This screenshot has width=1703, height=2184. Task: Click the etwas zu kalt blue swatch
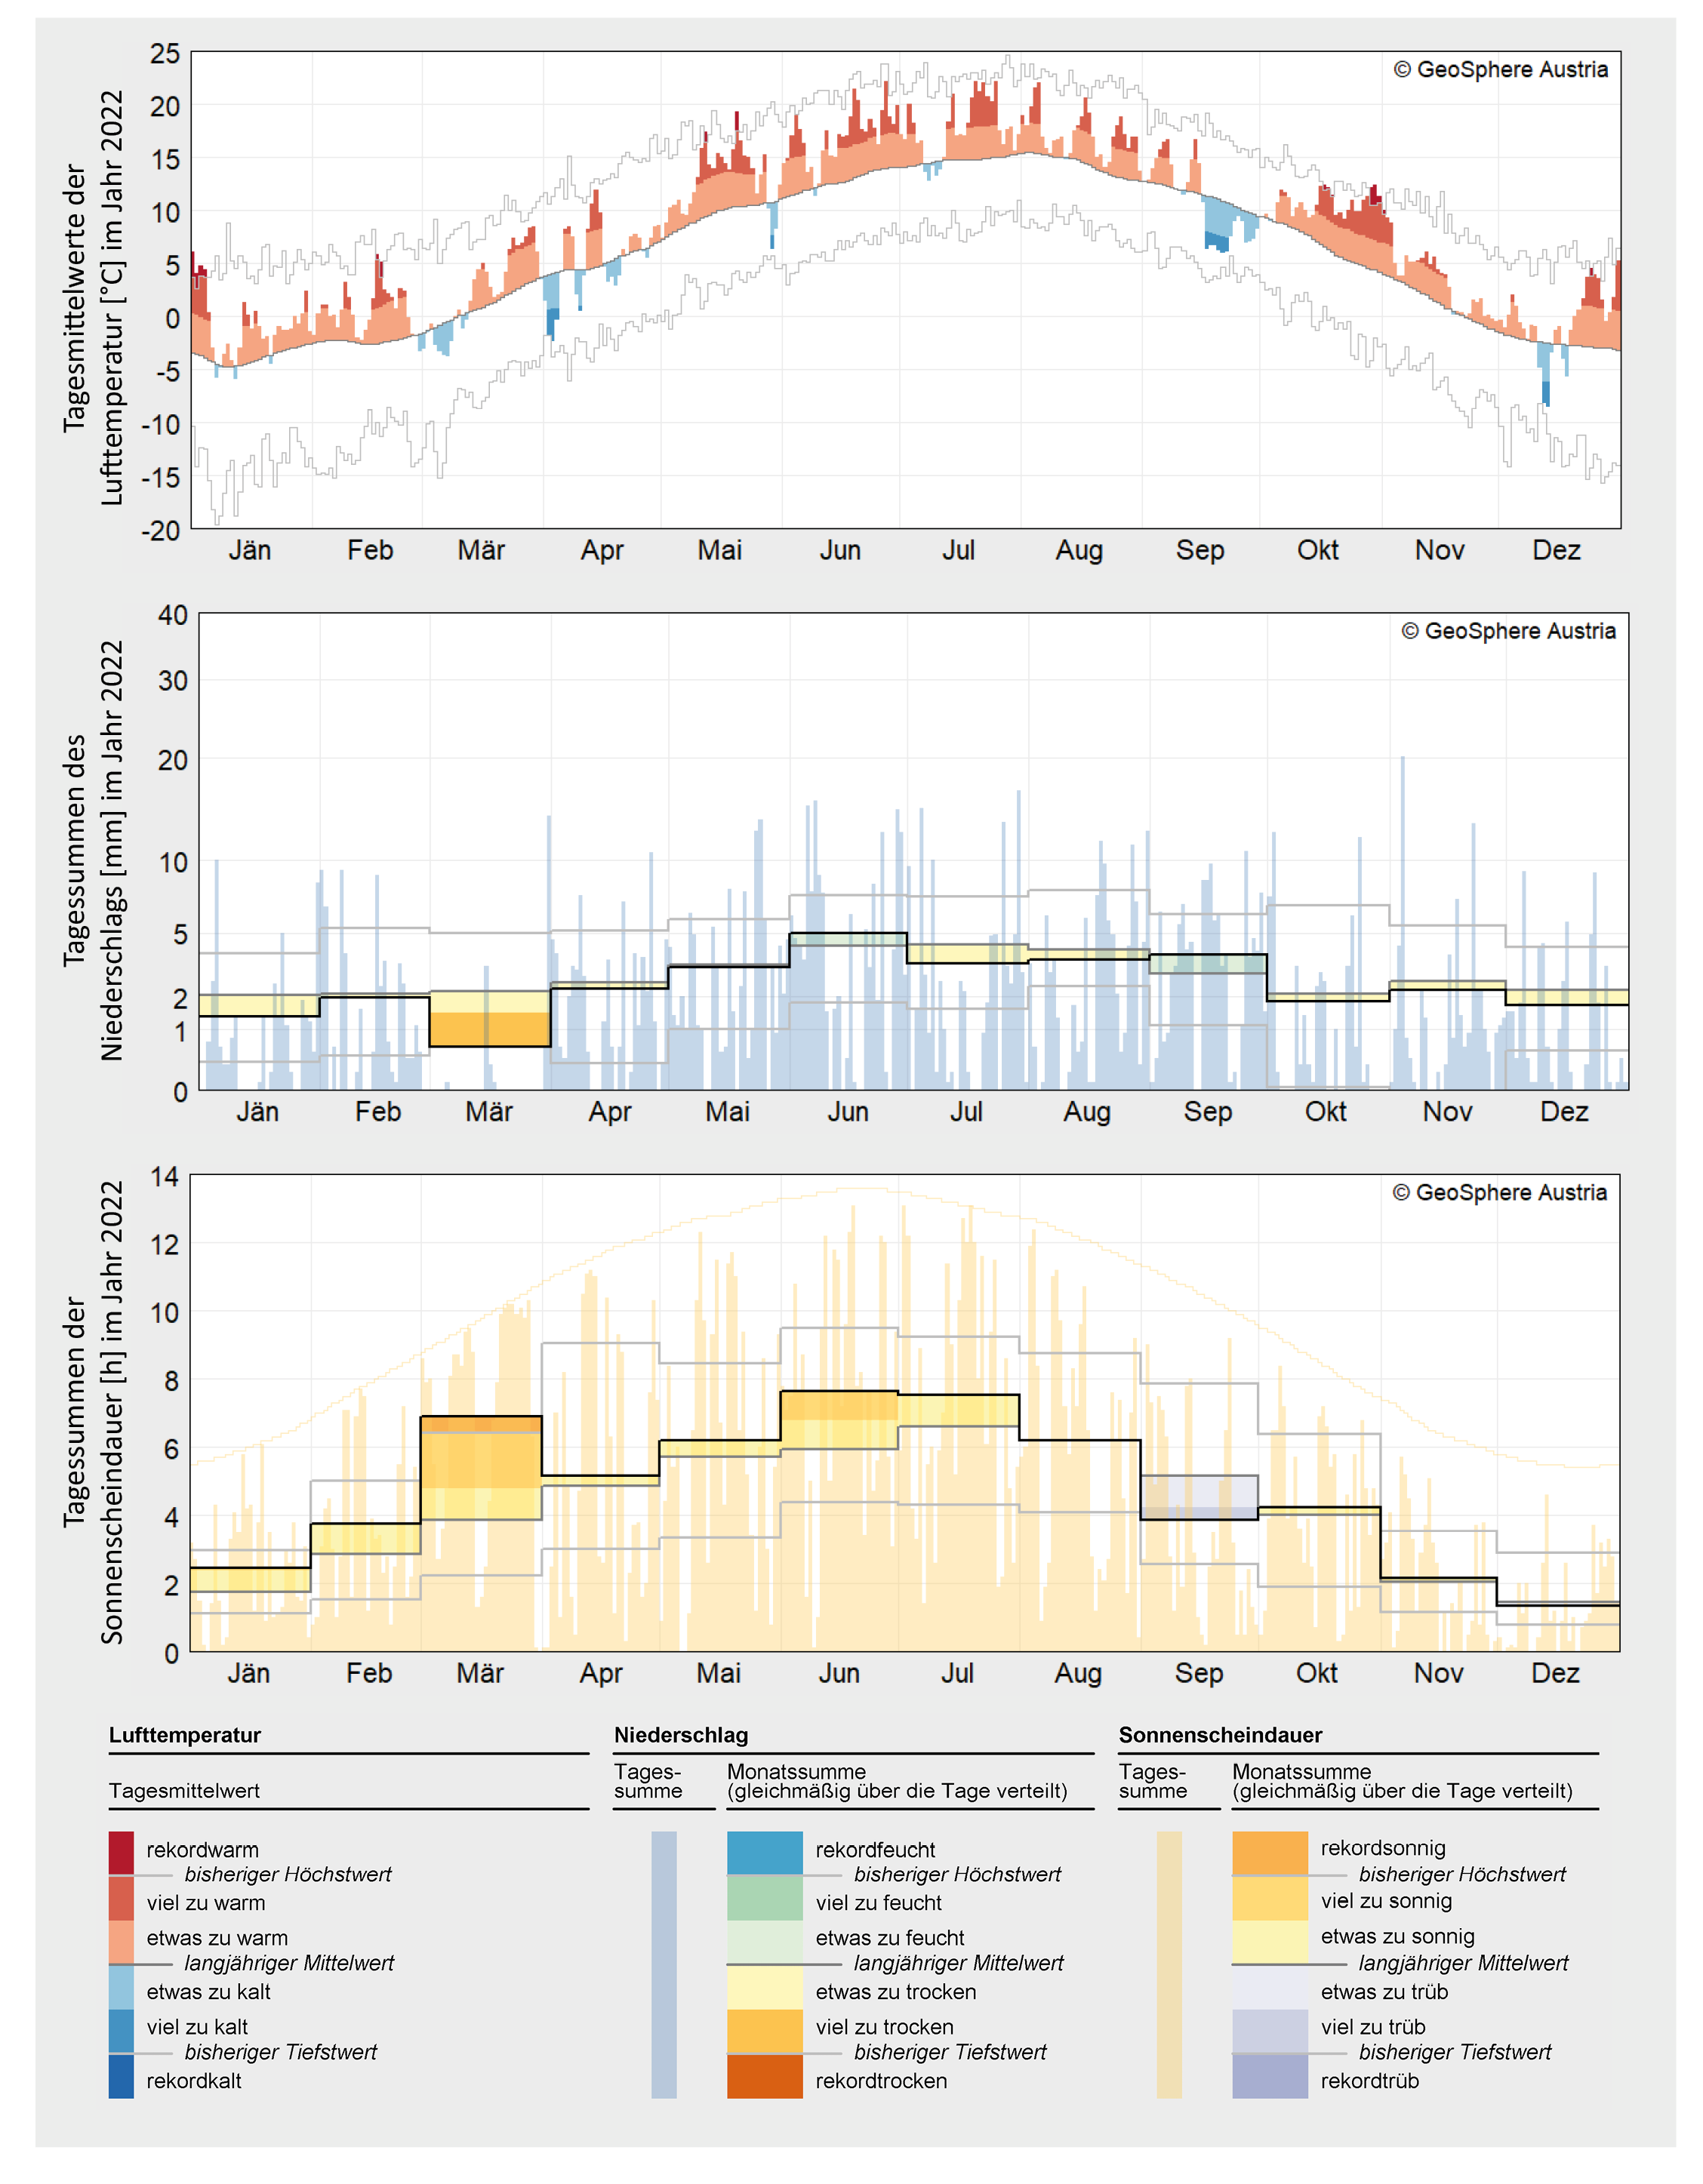[121, 1986]
